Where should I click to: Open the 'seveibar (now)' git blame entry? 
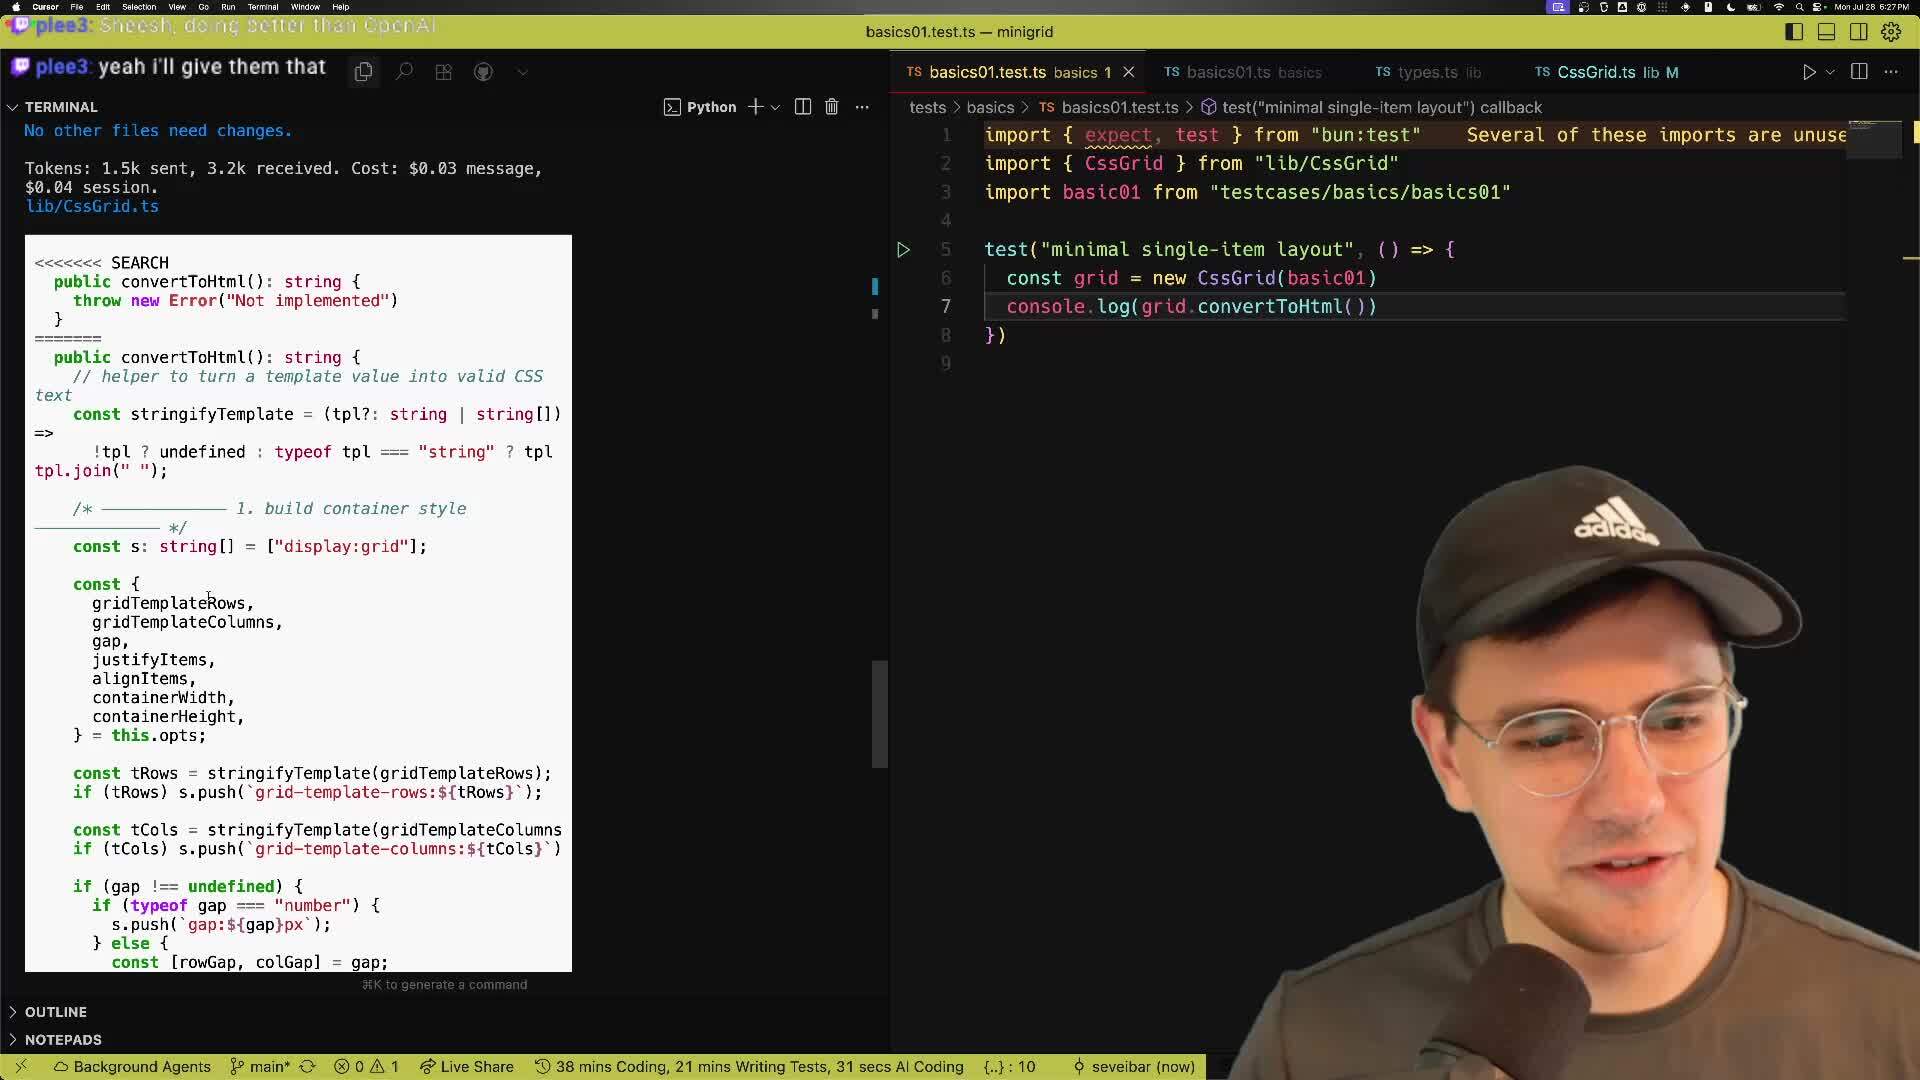[1133, 1067]
